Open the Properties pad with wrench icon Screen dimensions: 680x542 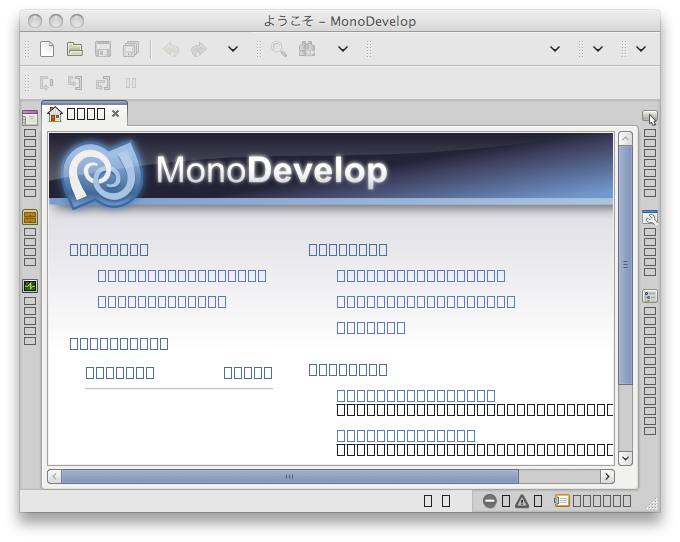point(650,217)
